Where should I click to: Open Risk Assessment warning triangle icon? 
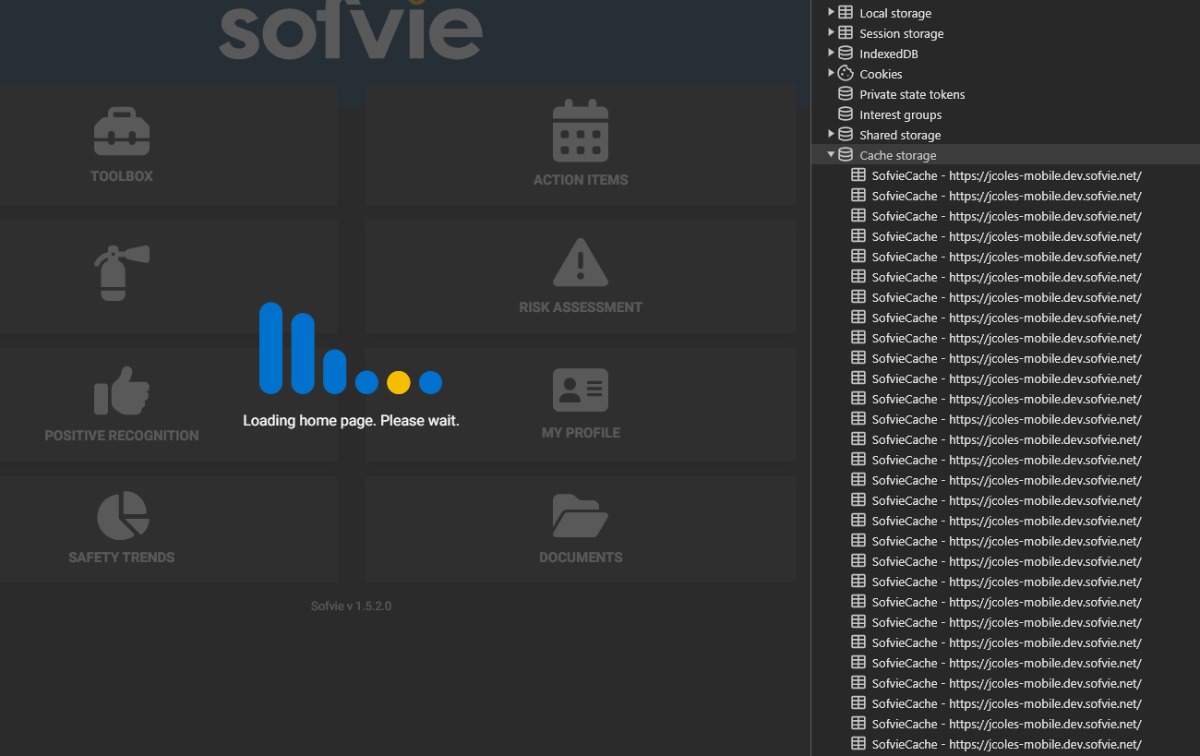click(x=581, y=262)
